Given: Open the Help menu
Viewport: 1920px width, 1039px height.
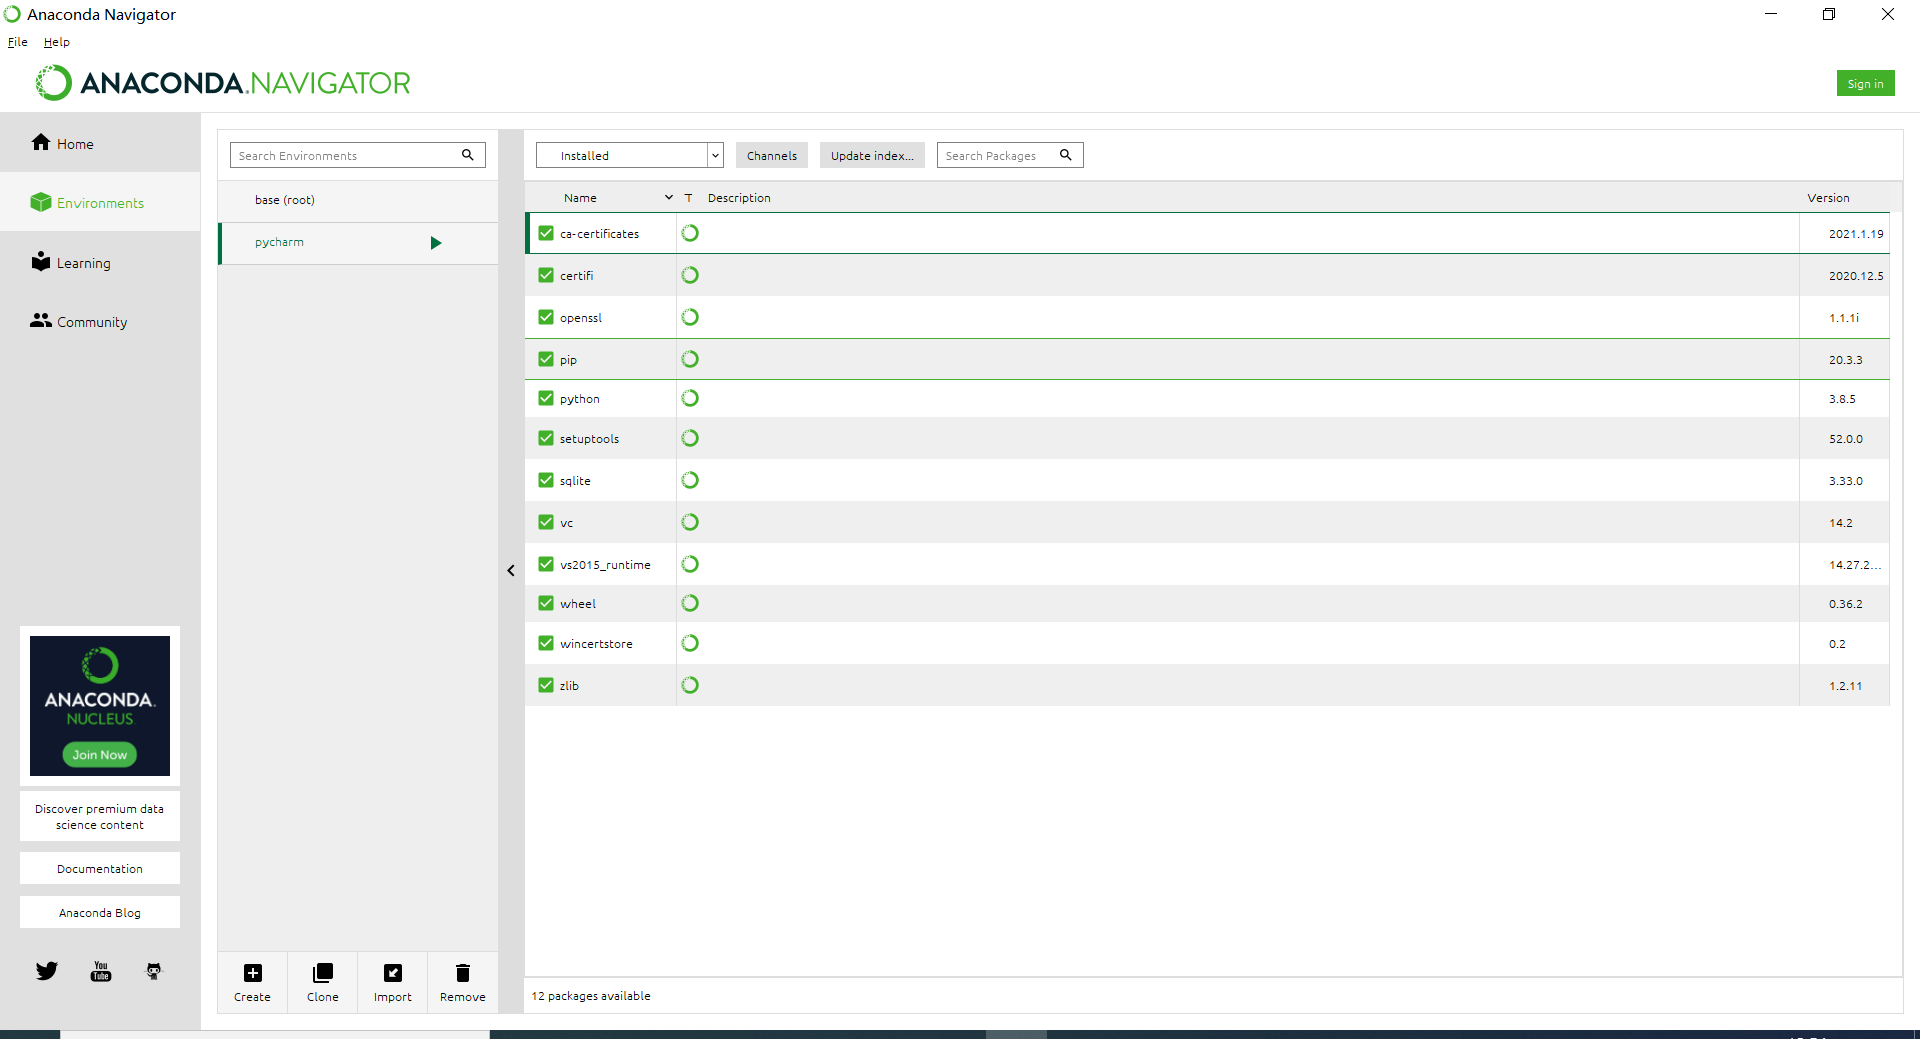Looking at the screenshot, I should (x=57, y=42).
